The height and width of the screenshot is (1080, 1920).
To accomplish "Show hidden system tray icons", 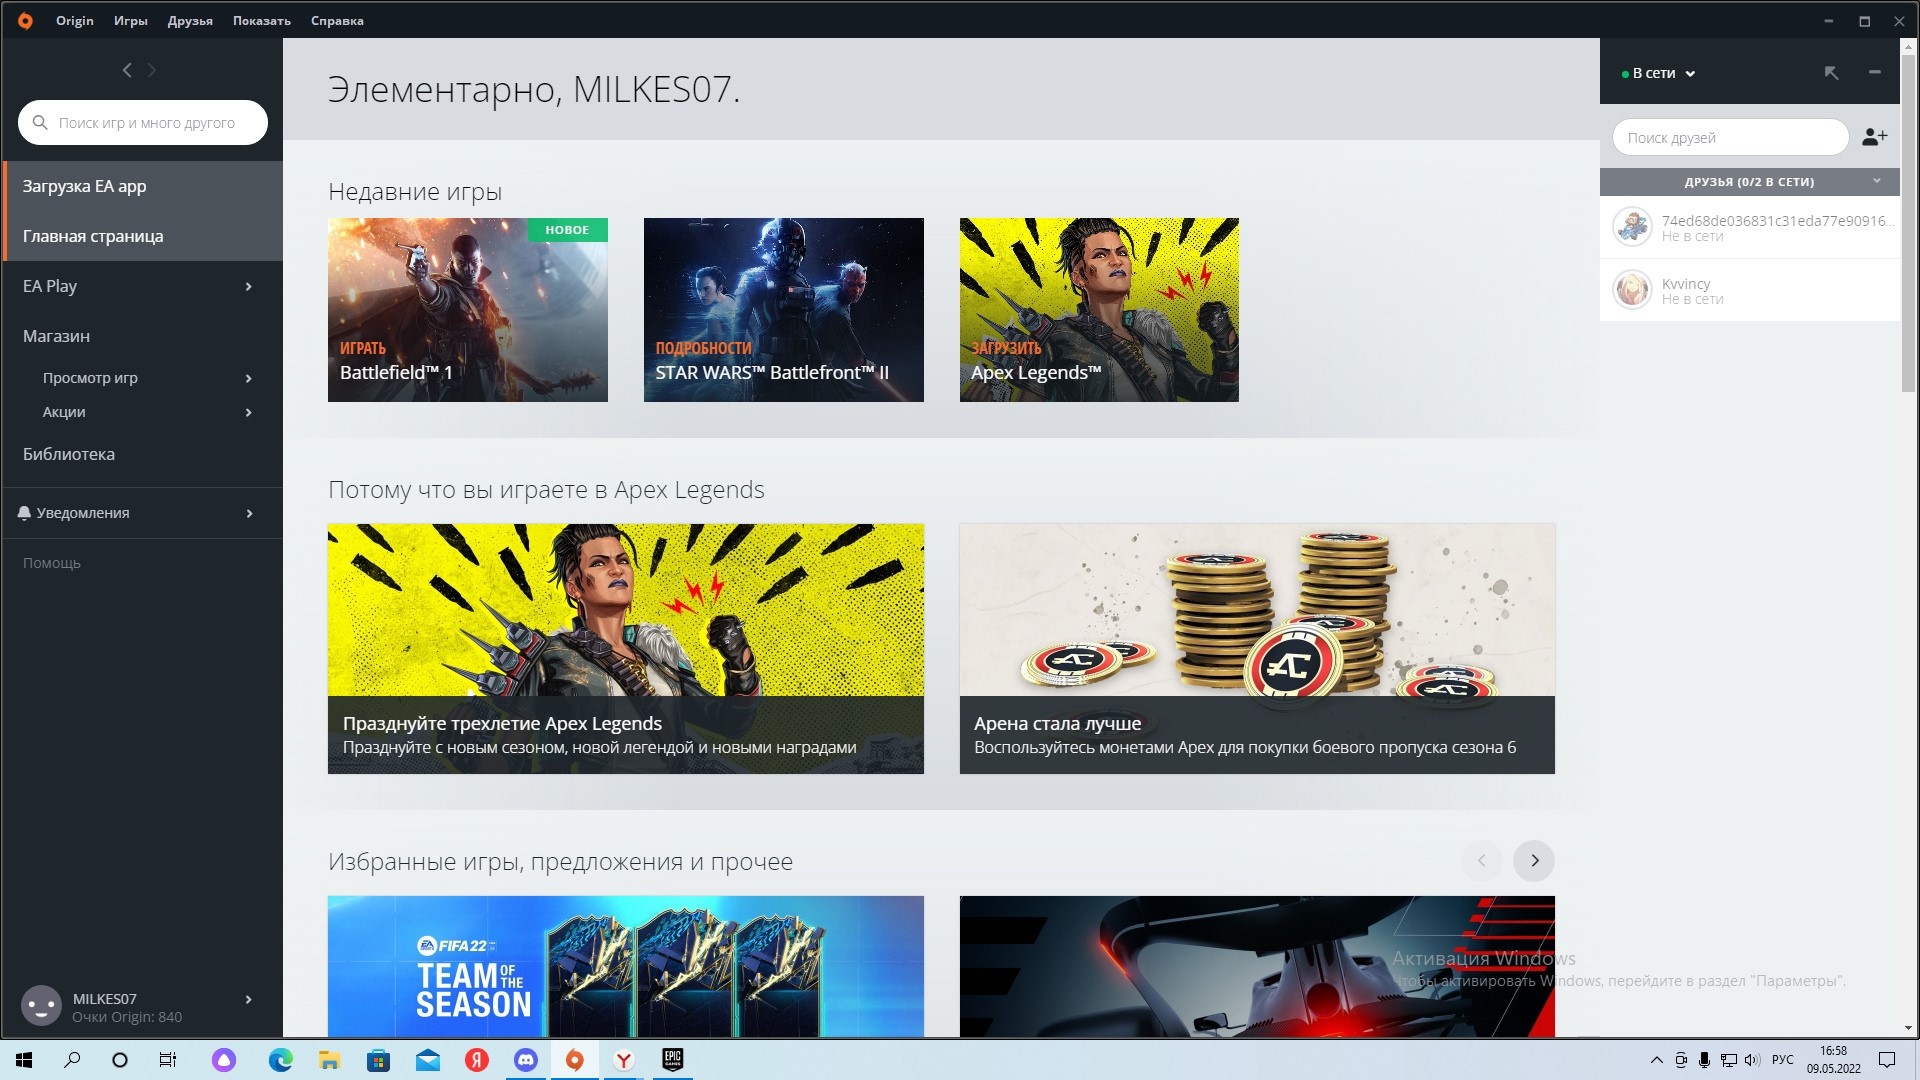I will coord(1656,1060).
